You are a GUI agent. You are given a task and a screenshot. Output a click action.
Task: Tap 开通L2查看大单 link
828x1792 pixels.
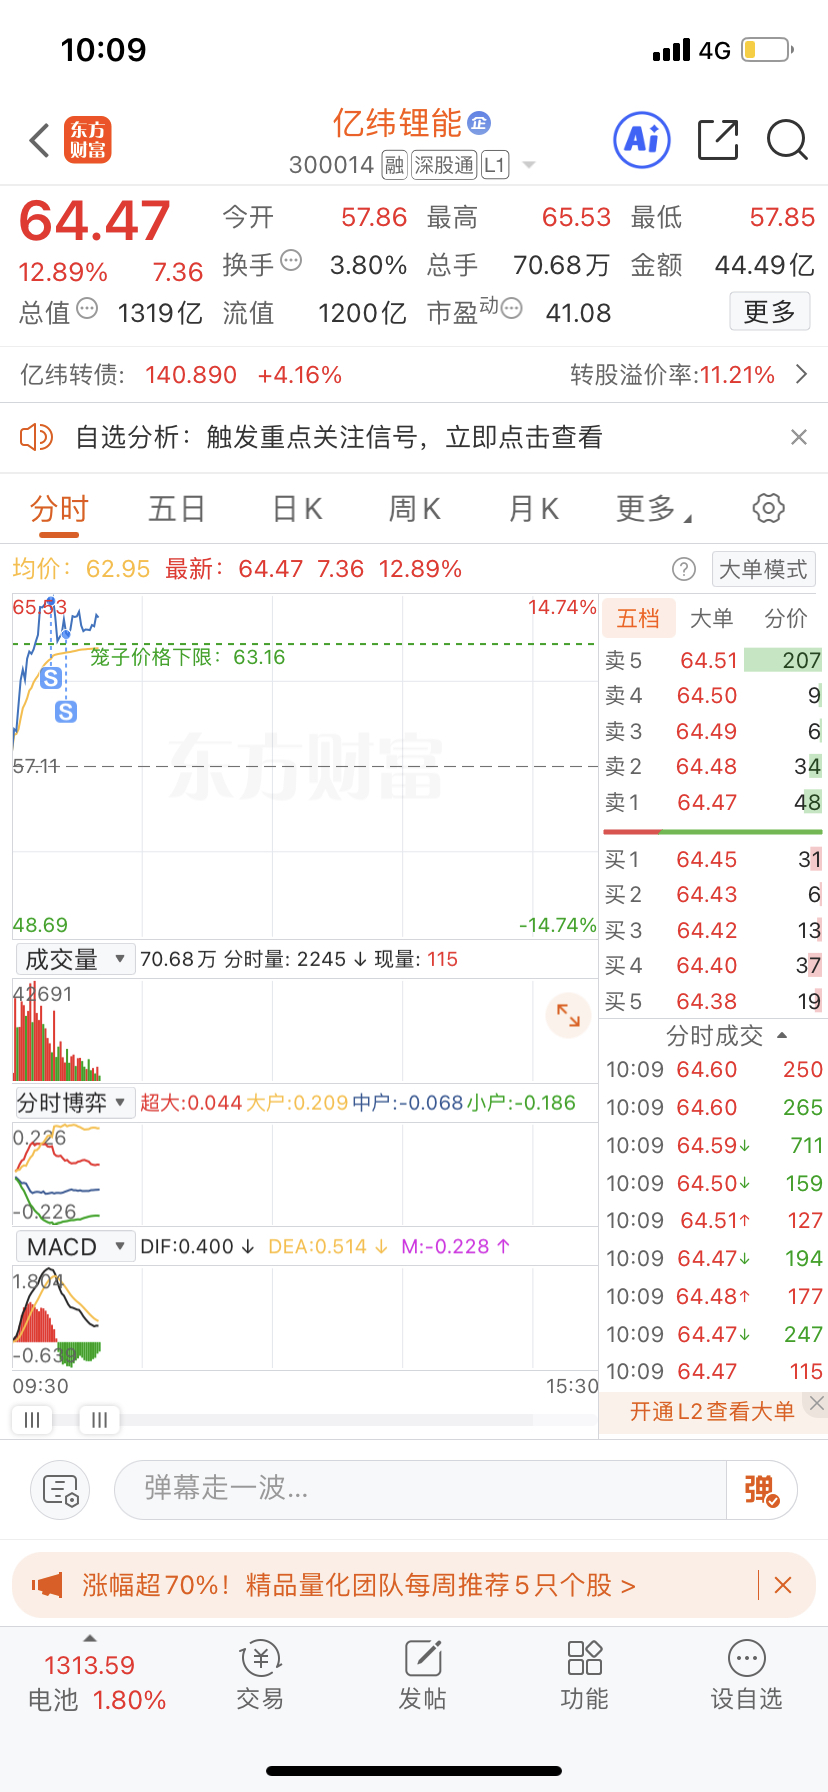tap(712, 1411)
